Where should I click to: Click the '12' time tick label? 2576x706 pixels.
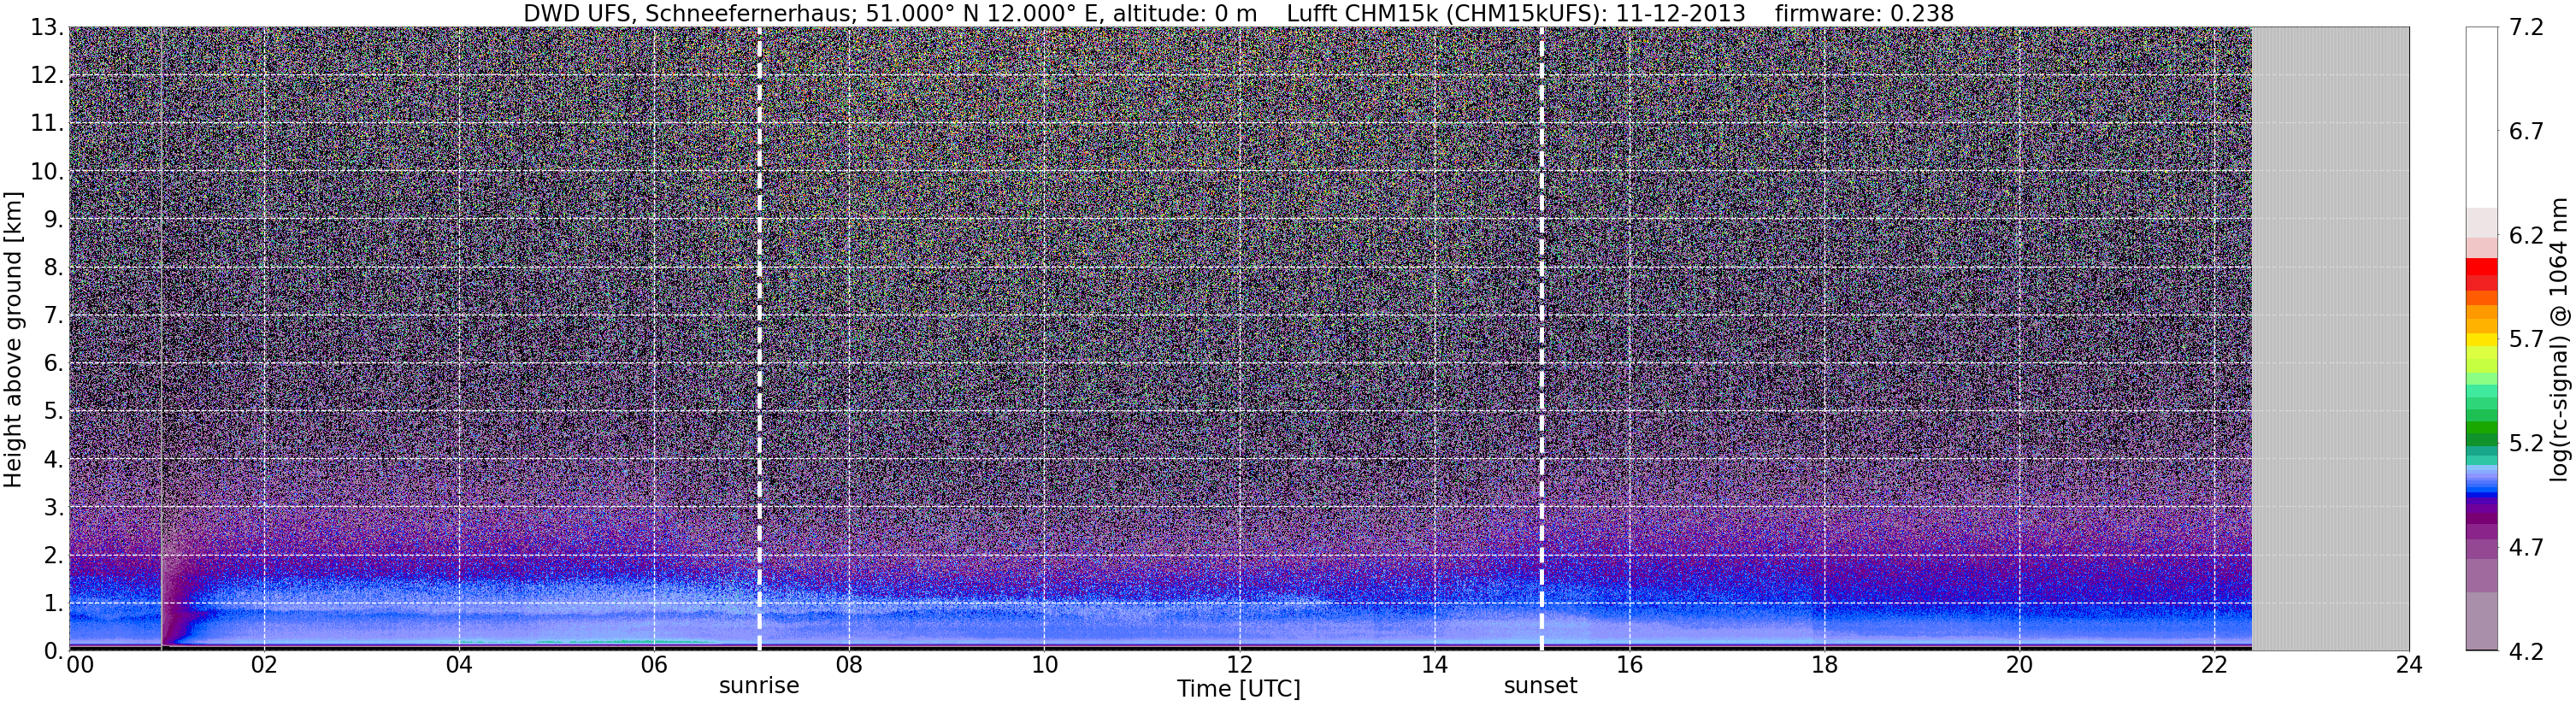[x=1239, y=666]
